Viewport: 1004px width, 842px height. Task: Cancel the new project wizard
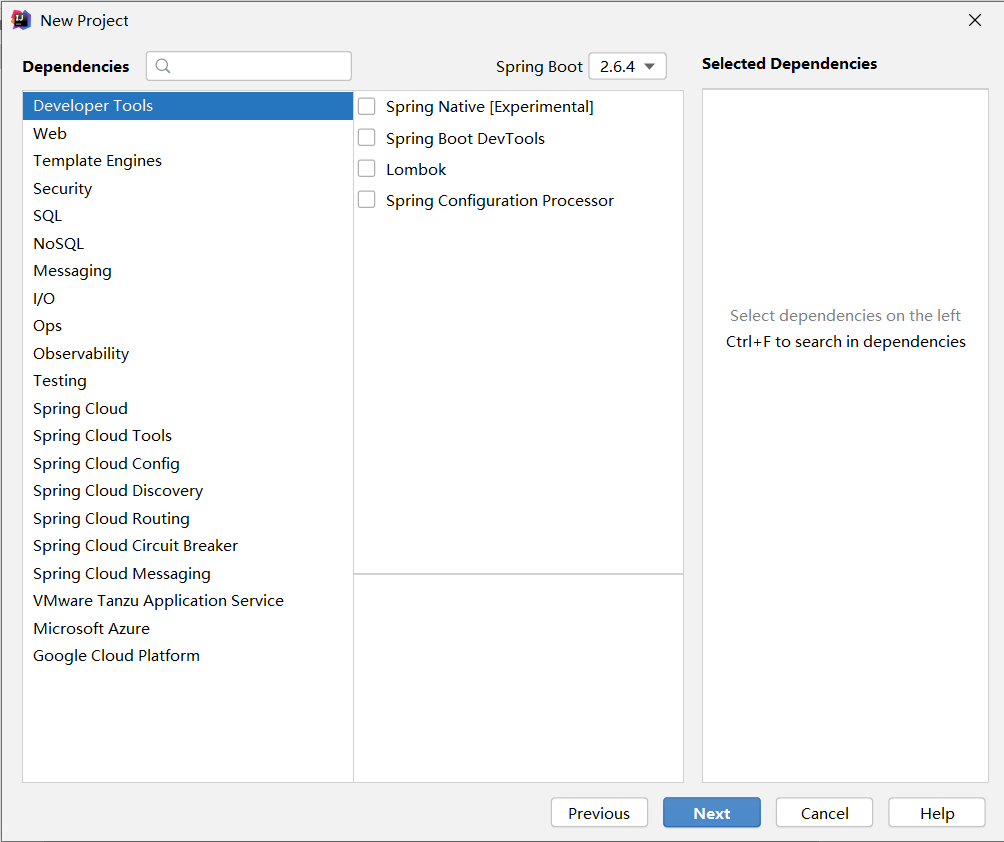tap(824, 813)
